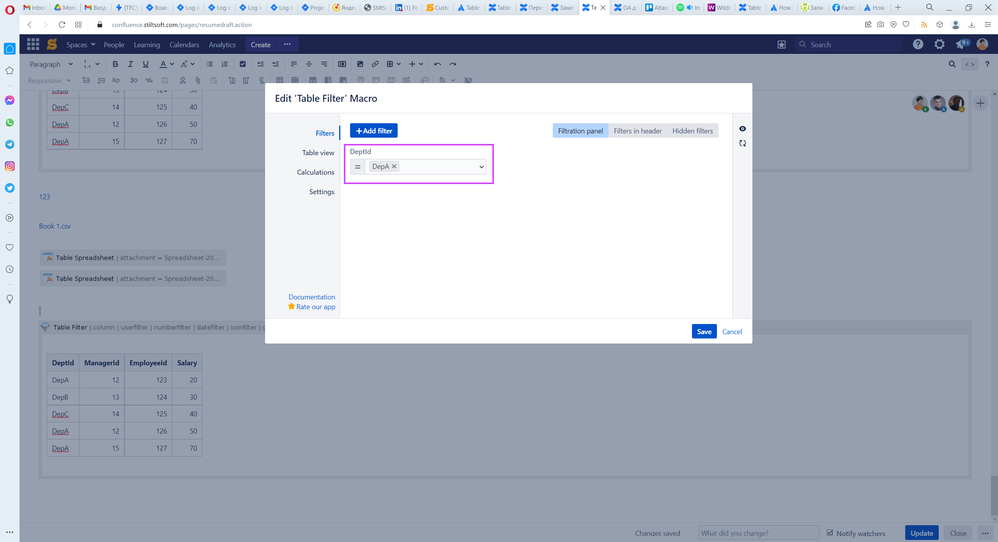Toggle the preview eye icon
Image resolution: width=998 pixels, height=542 pixels.
pyautogui.click(x=742, y=129)
